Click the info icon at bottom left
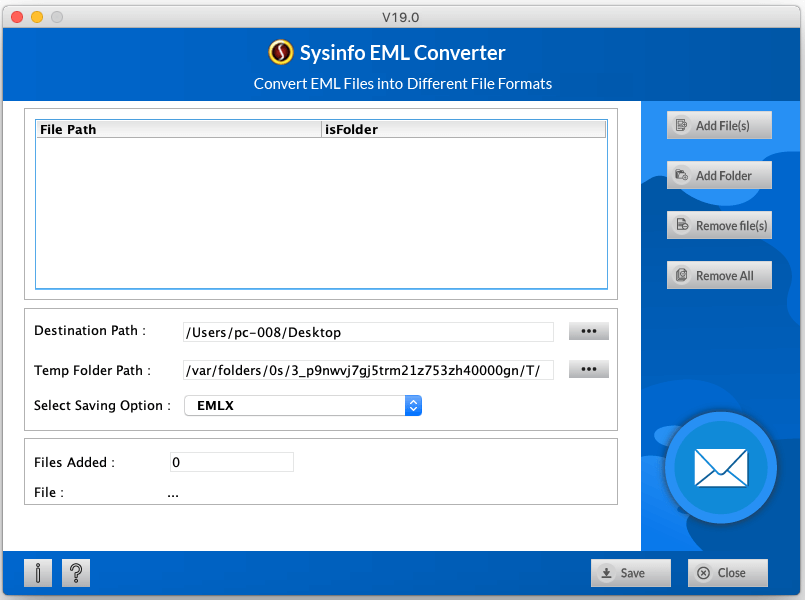The width and height of the screenshot is (805, 600). (38, 573)
